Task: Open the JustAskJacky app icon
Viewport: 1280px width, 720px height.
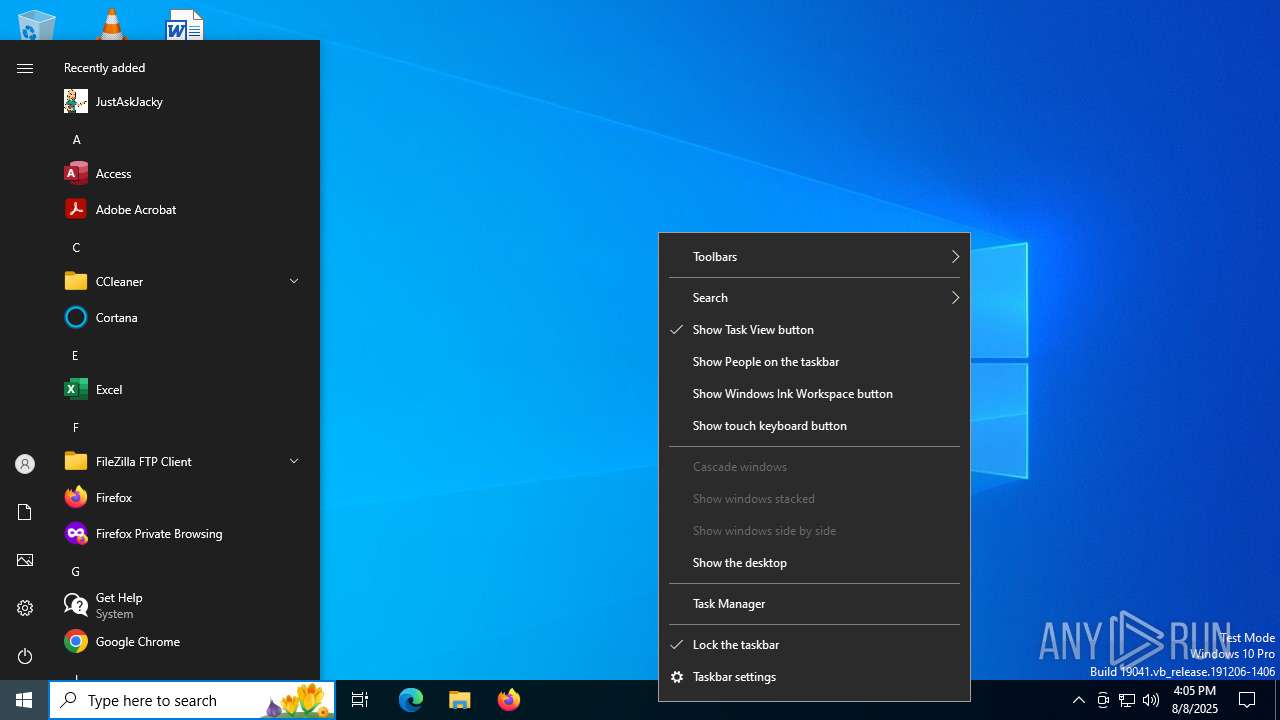Action: click(x=76, y=101)
